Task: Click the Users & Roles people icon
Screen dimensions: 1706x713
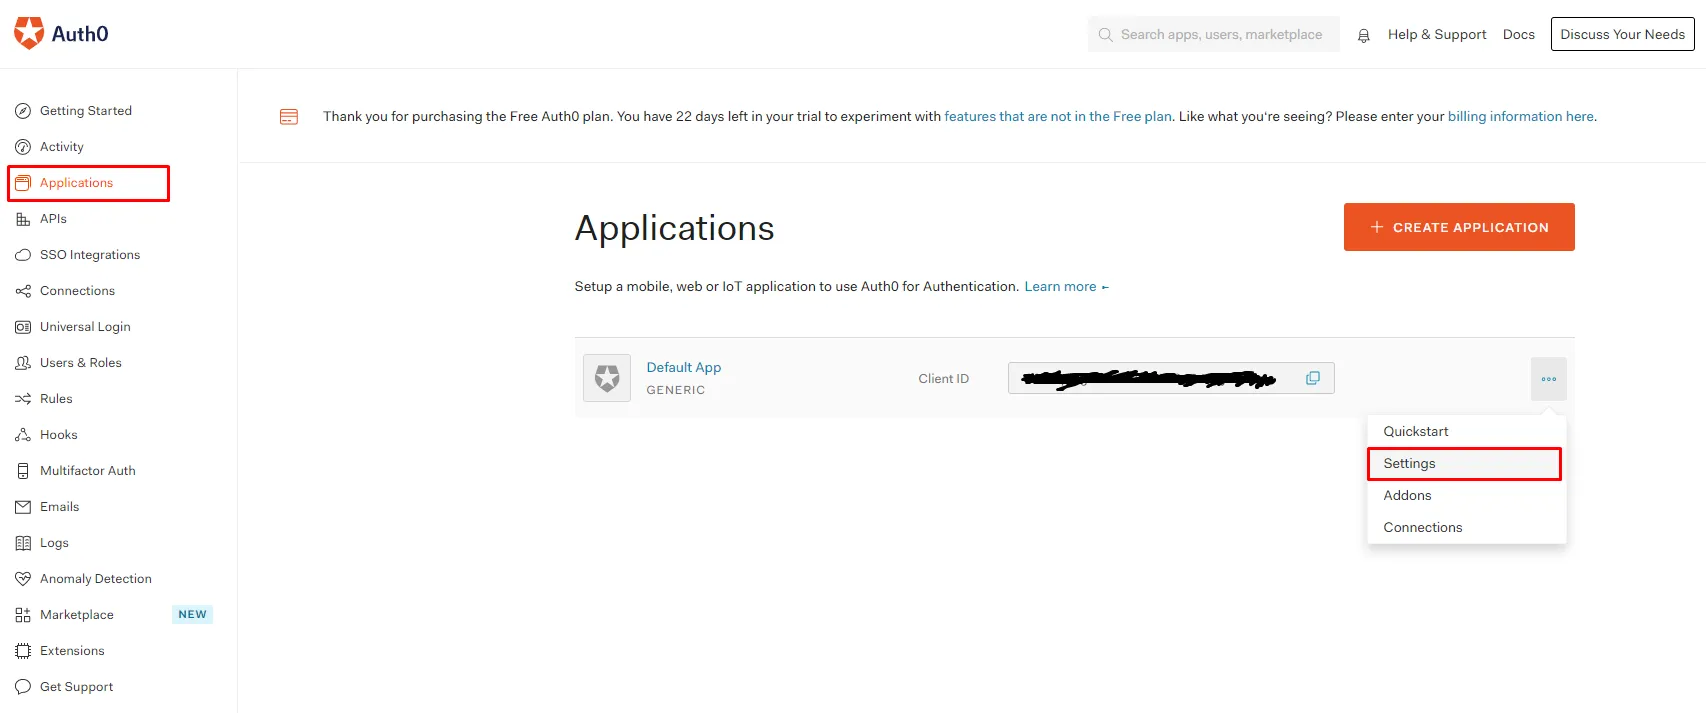Action: point(23,363)
